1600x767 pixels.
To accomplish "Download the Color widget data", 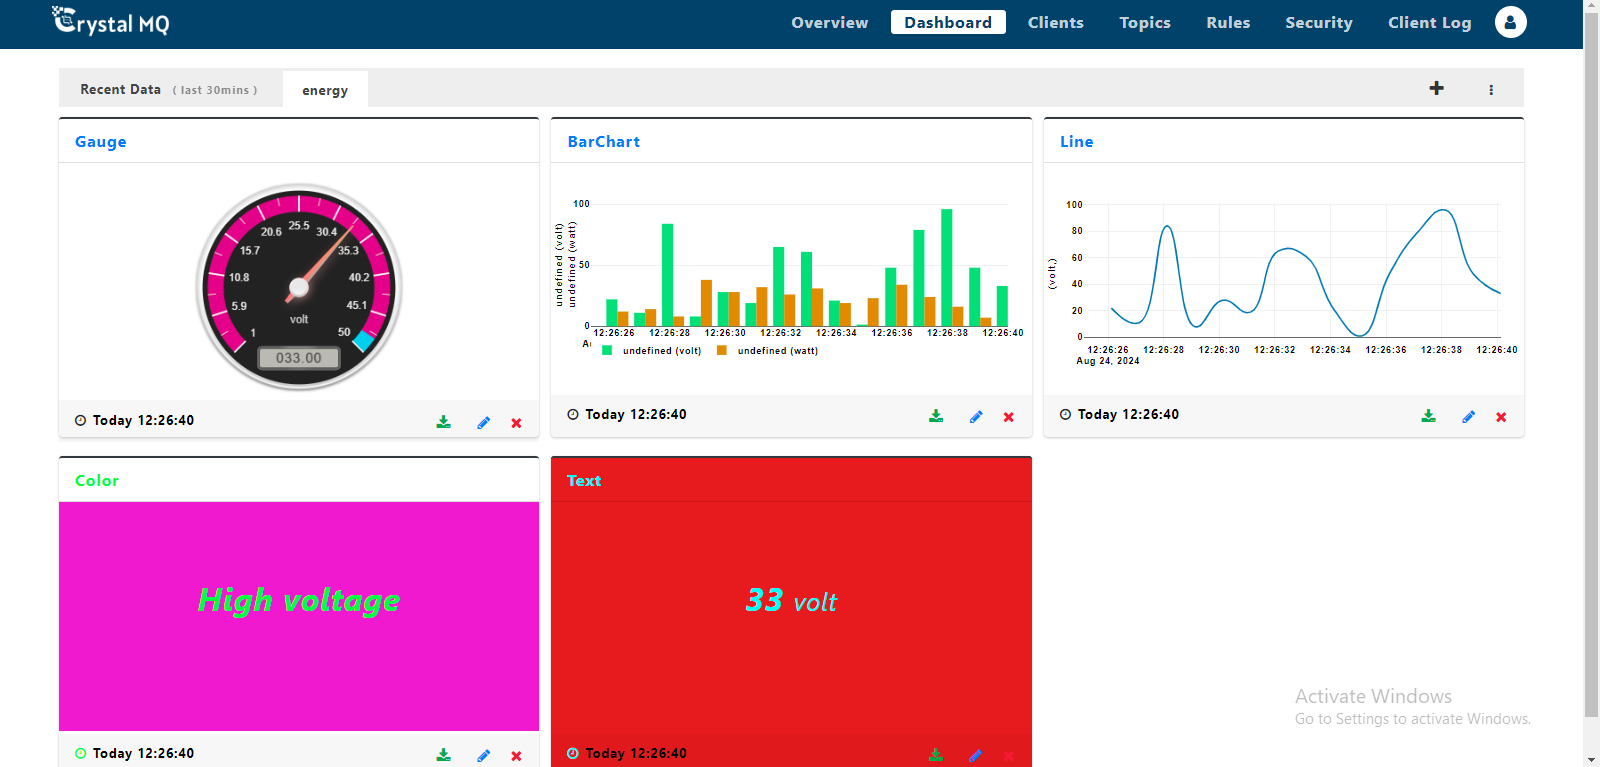I will click(443, 755).
